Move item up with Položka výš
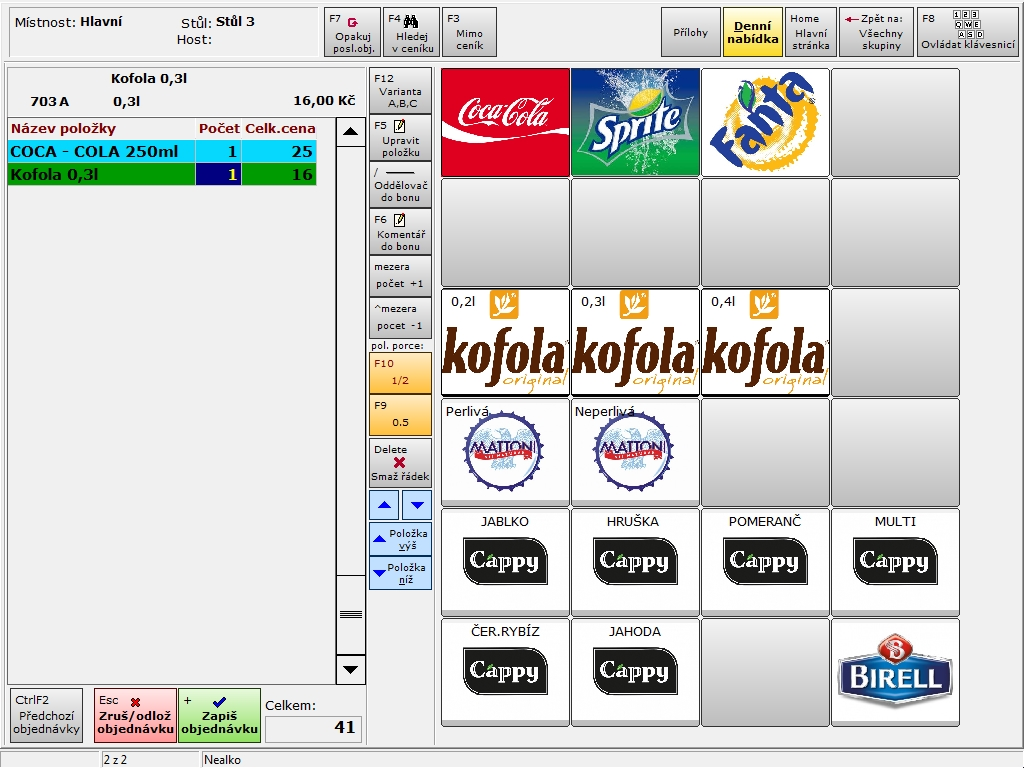The image size is (1024, 768). [x=400, y=539]
